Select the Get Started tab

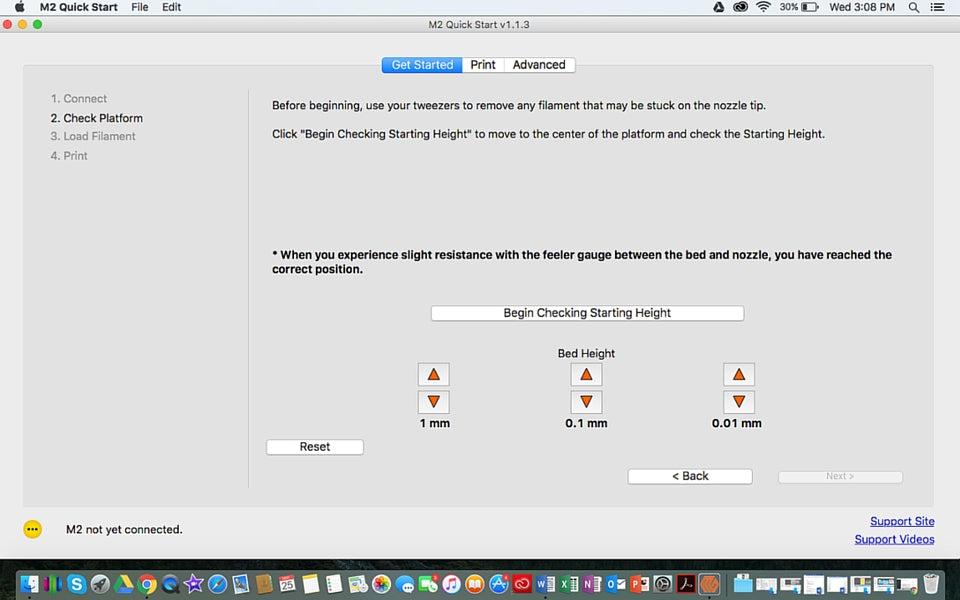[422, 65]
